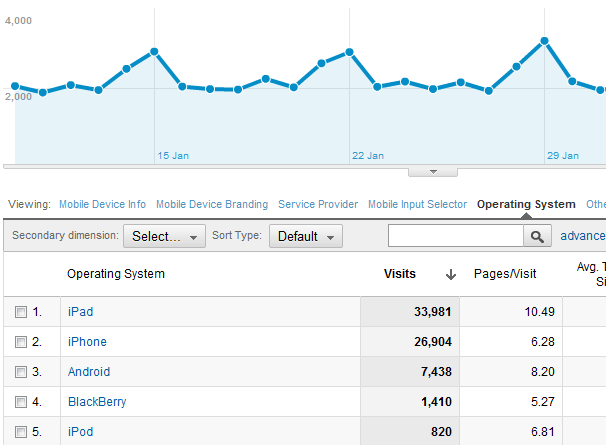Image resolution: width=606 pixels, height=445 pixels.
Task: Tick the checkbox for iPad row
Action: pyautogui.click(x=21, y=312)
